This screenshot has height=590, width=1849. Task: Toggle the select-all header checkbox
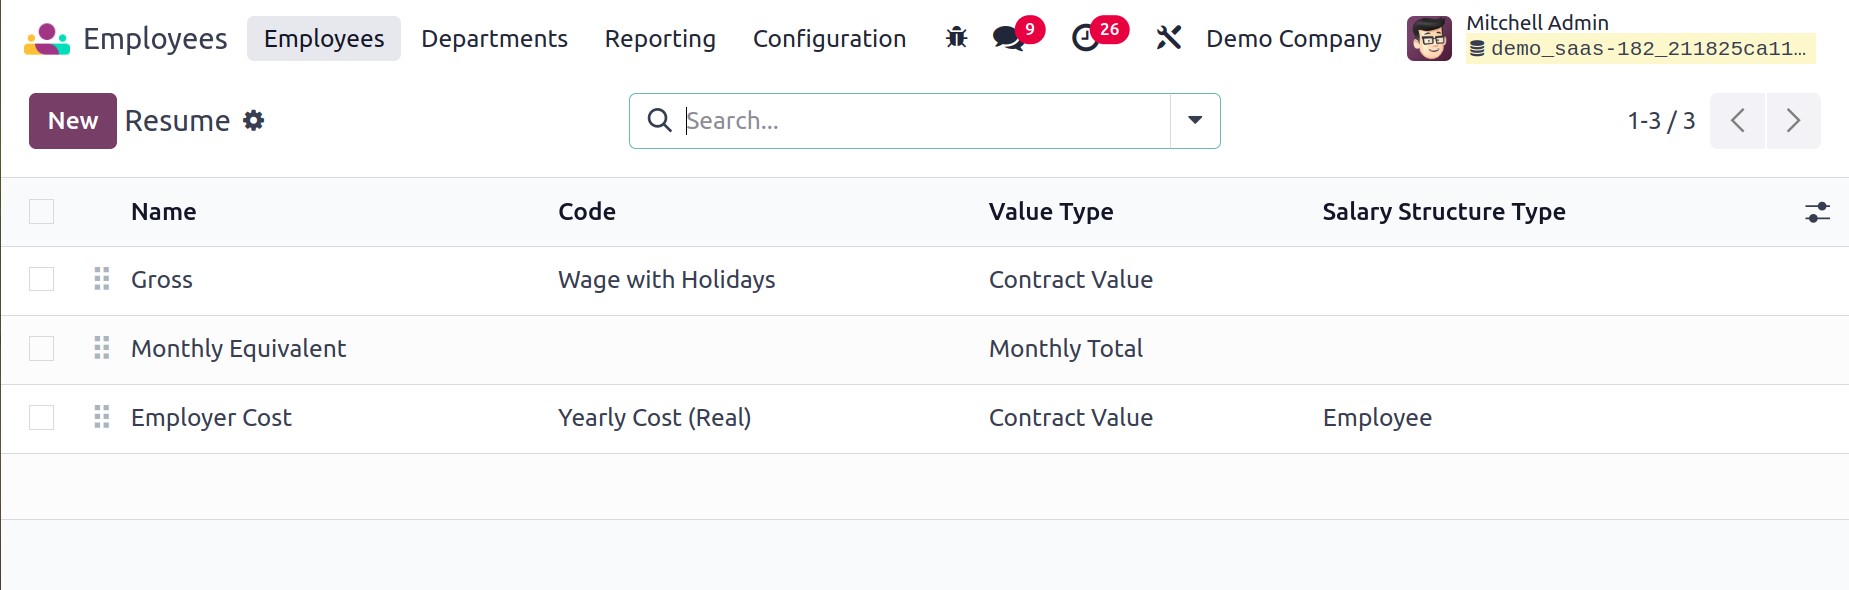click(42, 212)
